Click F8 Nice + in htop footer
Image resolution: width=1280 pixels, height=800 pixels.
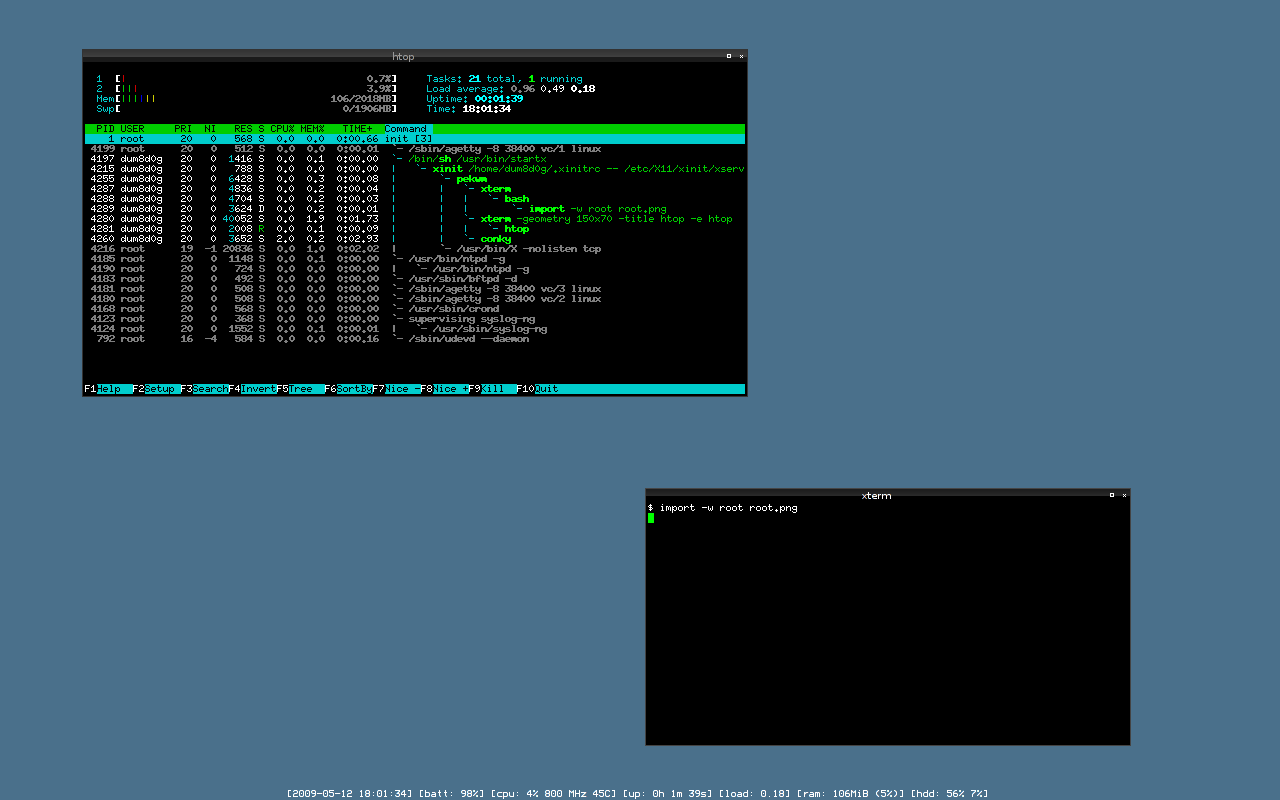(444, 389)
